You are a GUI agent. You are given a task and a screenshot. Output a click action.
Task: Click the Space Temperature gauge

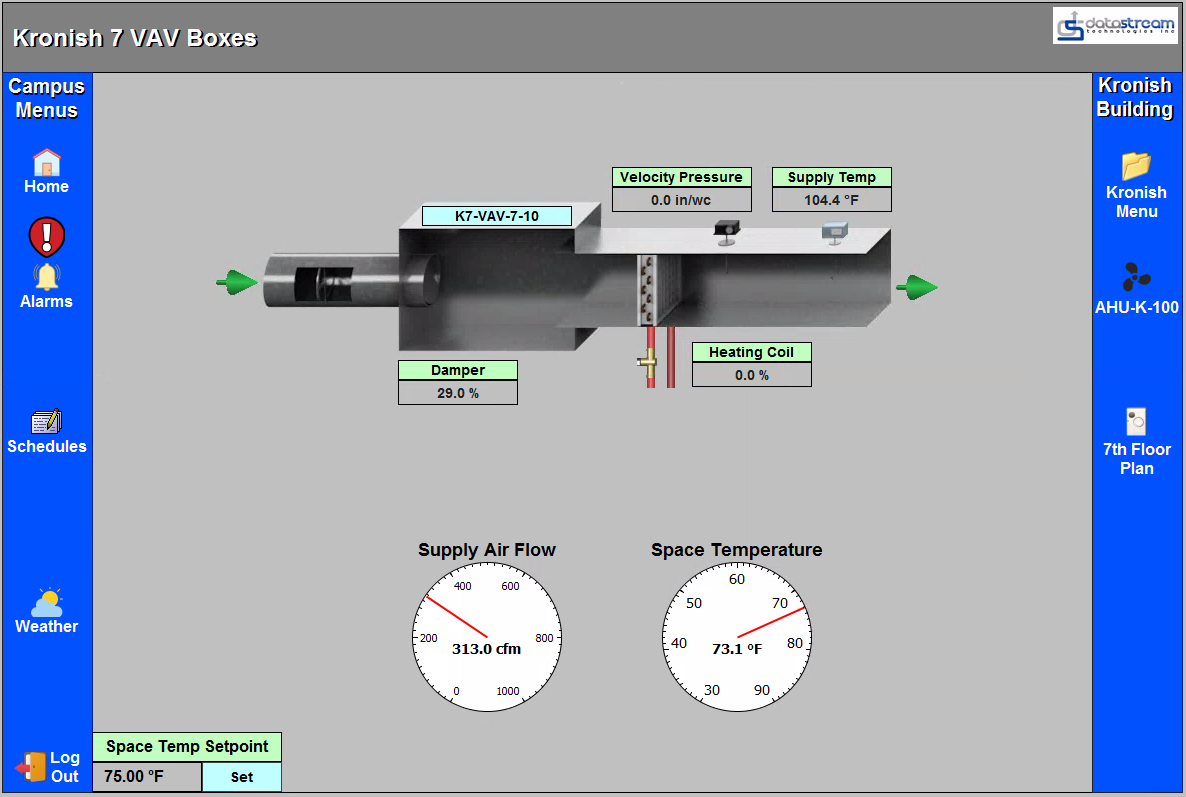tap(736, 637)
